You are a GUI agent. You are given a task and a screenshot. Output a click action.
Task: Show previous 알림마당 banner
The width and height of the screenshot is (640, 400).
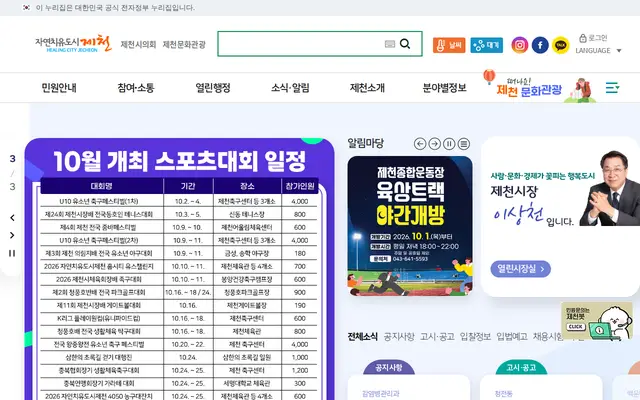[420, 144]
